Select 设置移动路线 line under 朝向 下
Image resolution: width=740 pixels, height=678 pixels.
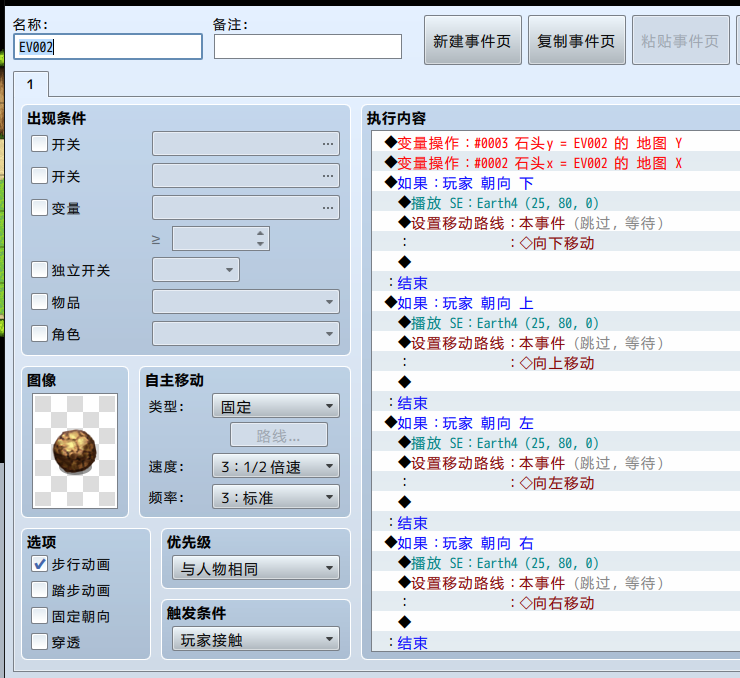point(555,223)
